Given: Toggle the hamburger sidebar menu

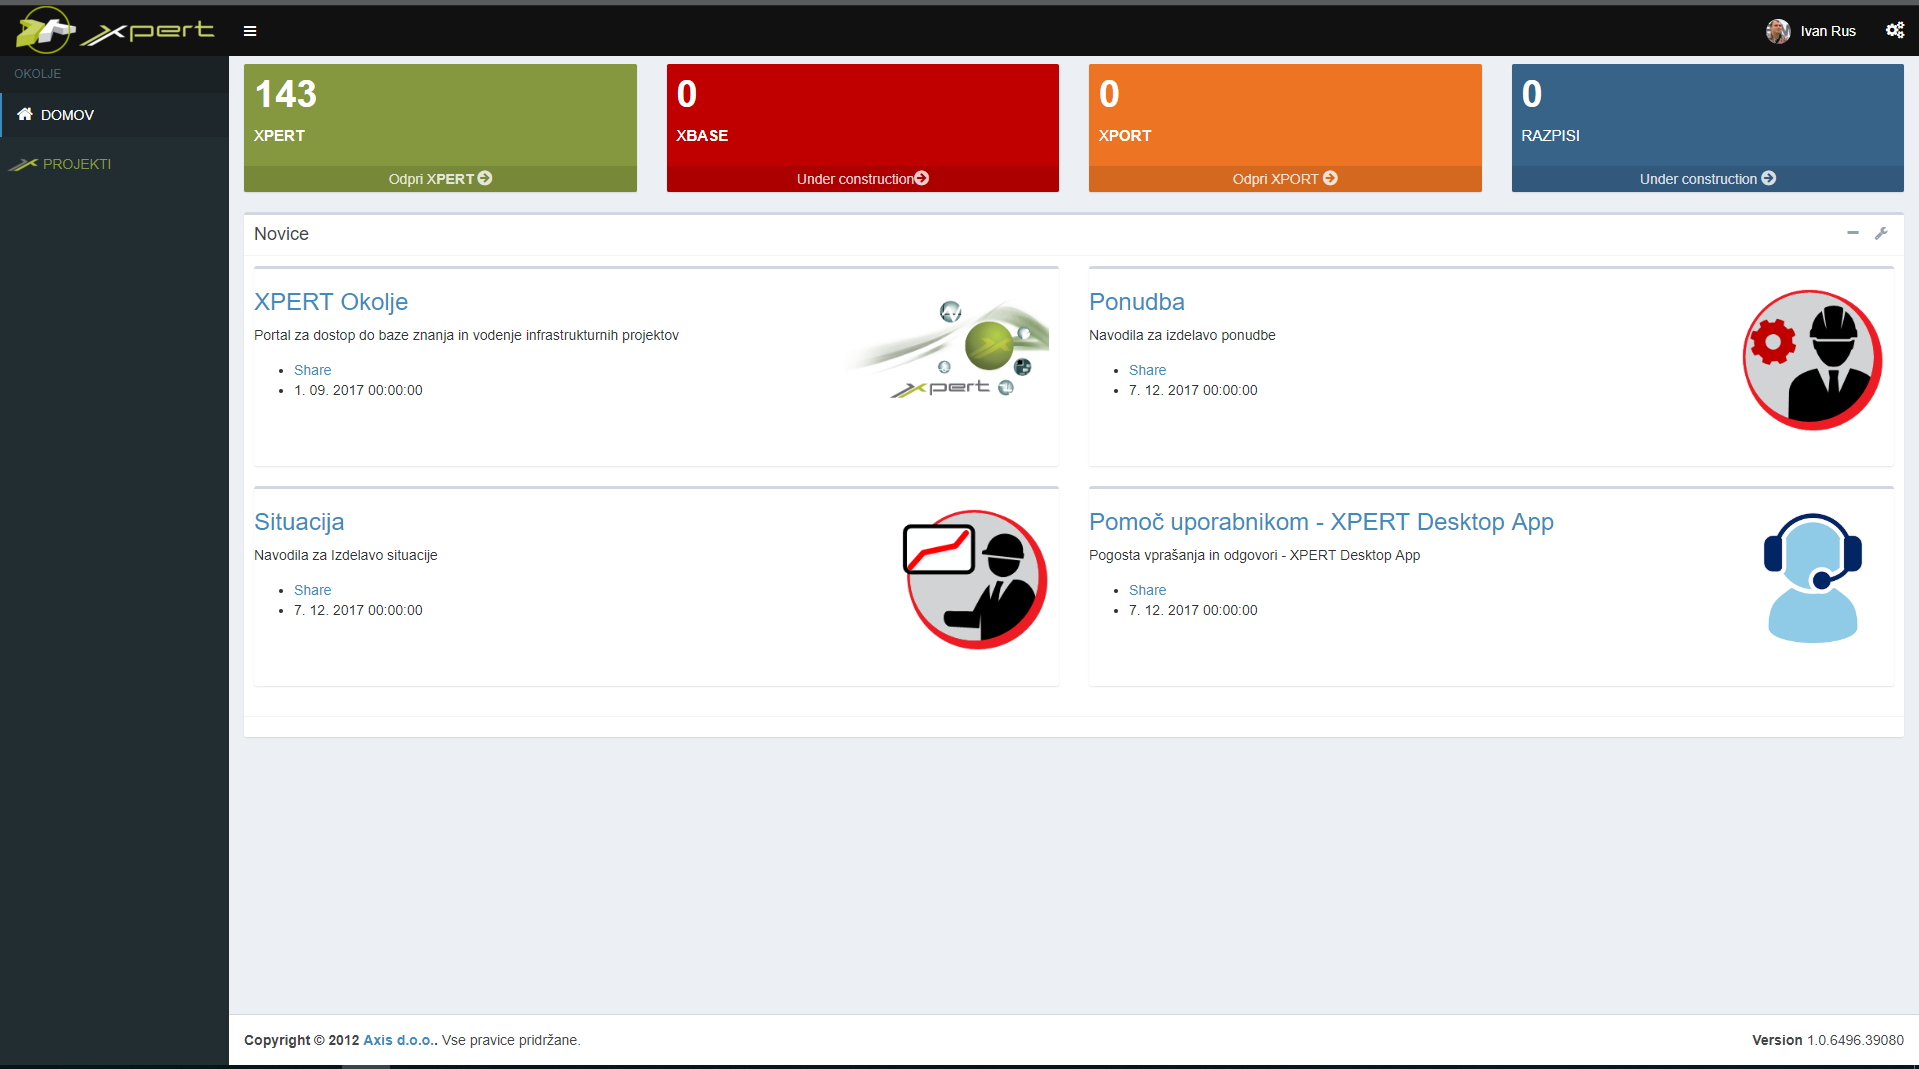Looking at the screenshot, I should [x=250, y=31].
